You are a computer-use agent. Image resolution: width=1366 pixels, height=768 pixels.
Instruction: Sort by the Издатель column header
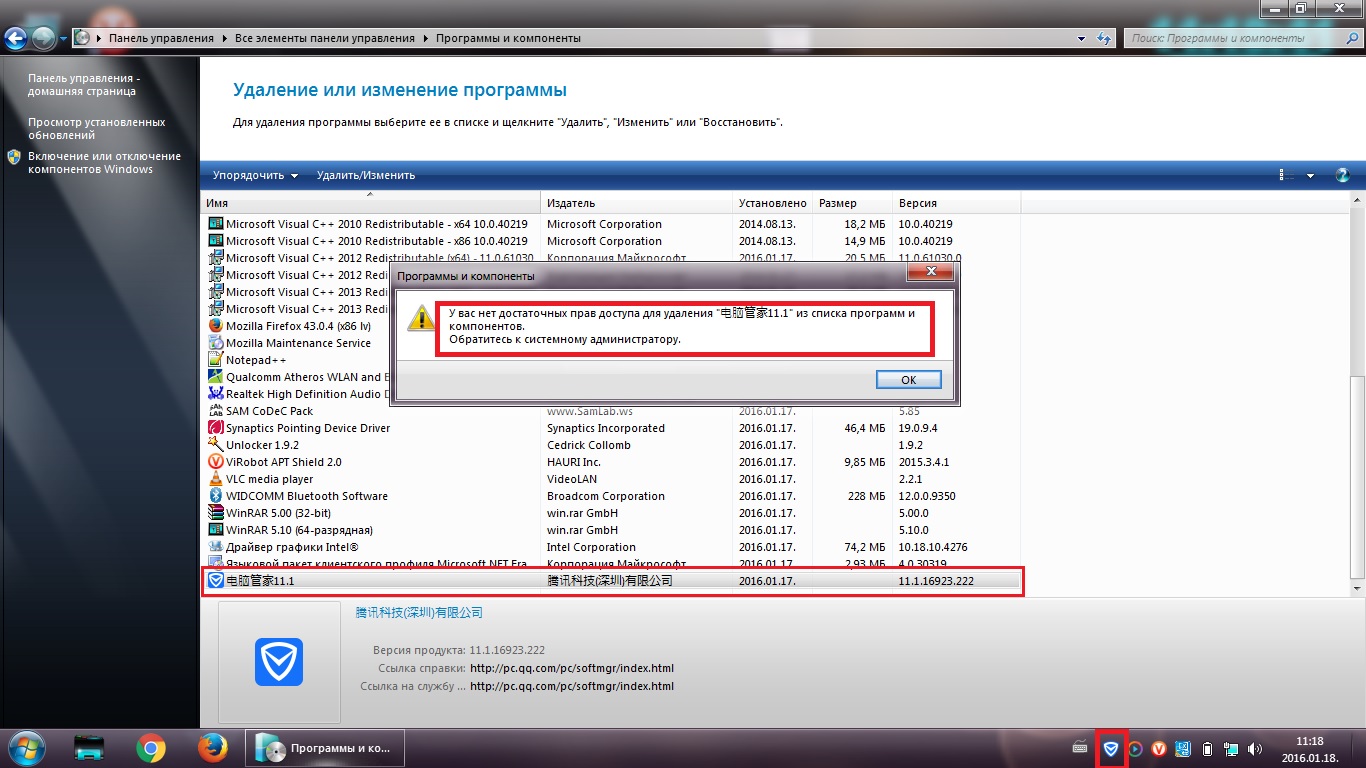(637, 203)
